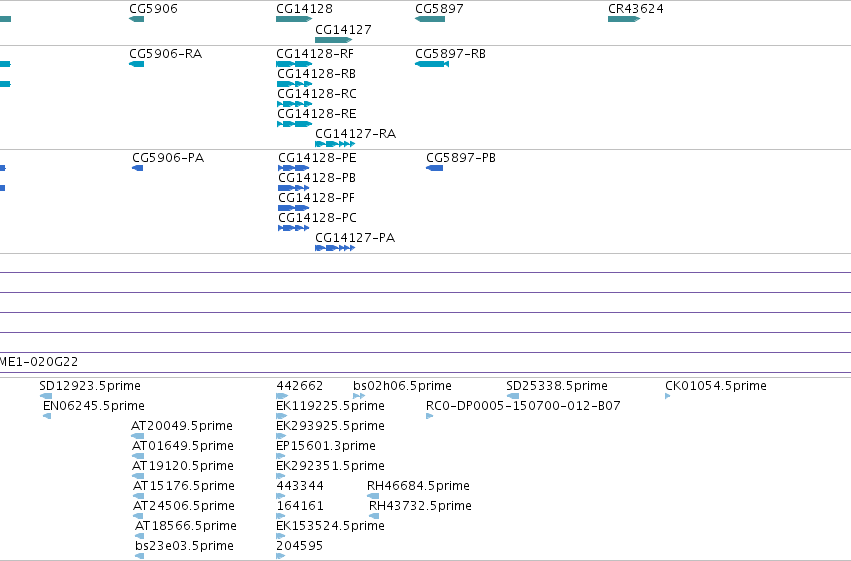Screen dimensions: 851x561
Task: Click the CG14127-RA transcript glyph
Action: [335, 144]
